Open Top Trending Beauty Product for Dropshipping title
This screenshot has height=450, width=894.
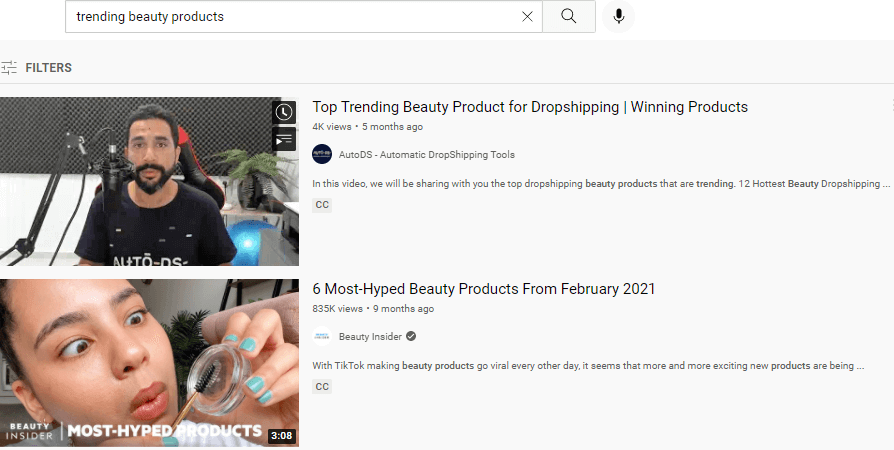[530, 107]
